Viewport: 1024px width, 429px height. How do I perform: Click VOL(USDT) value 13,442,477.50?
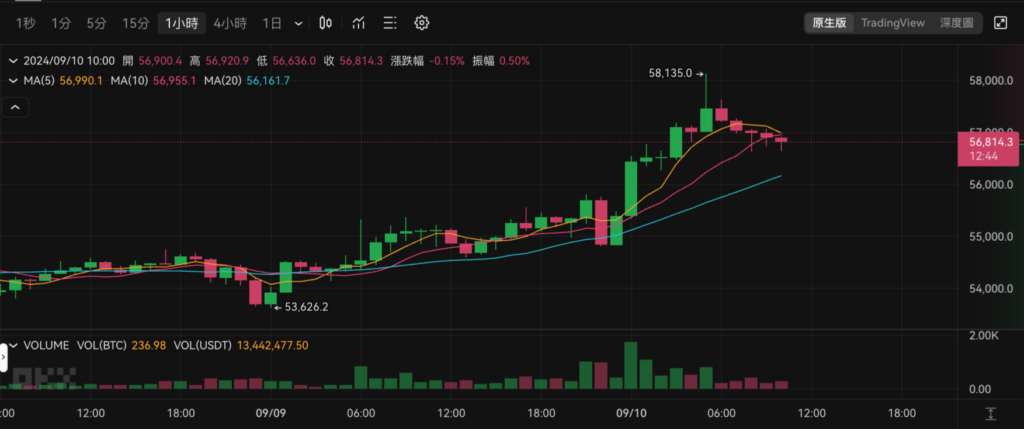click(272, 345)
